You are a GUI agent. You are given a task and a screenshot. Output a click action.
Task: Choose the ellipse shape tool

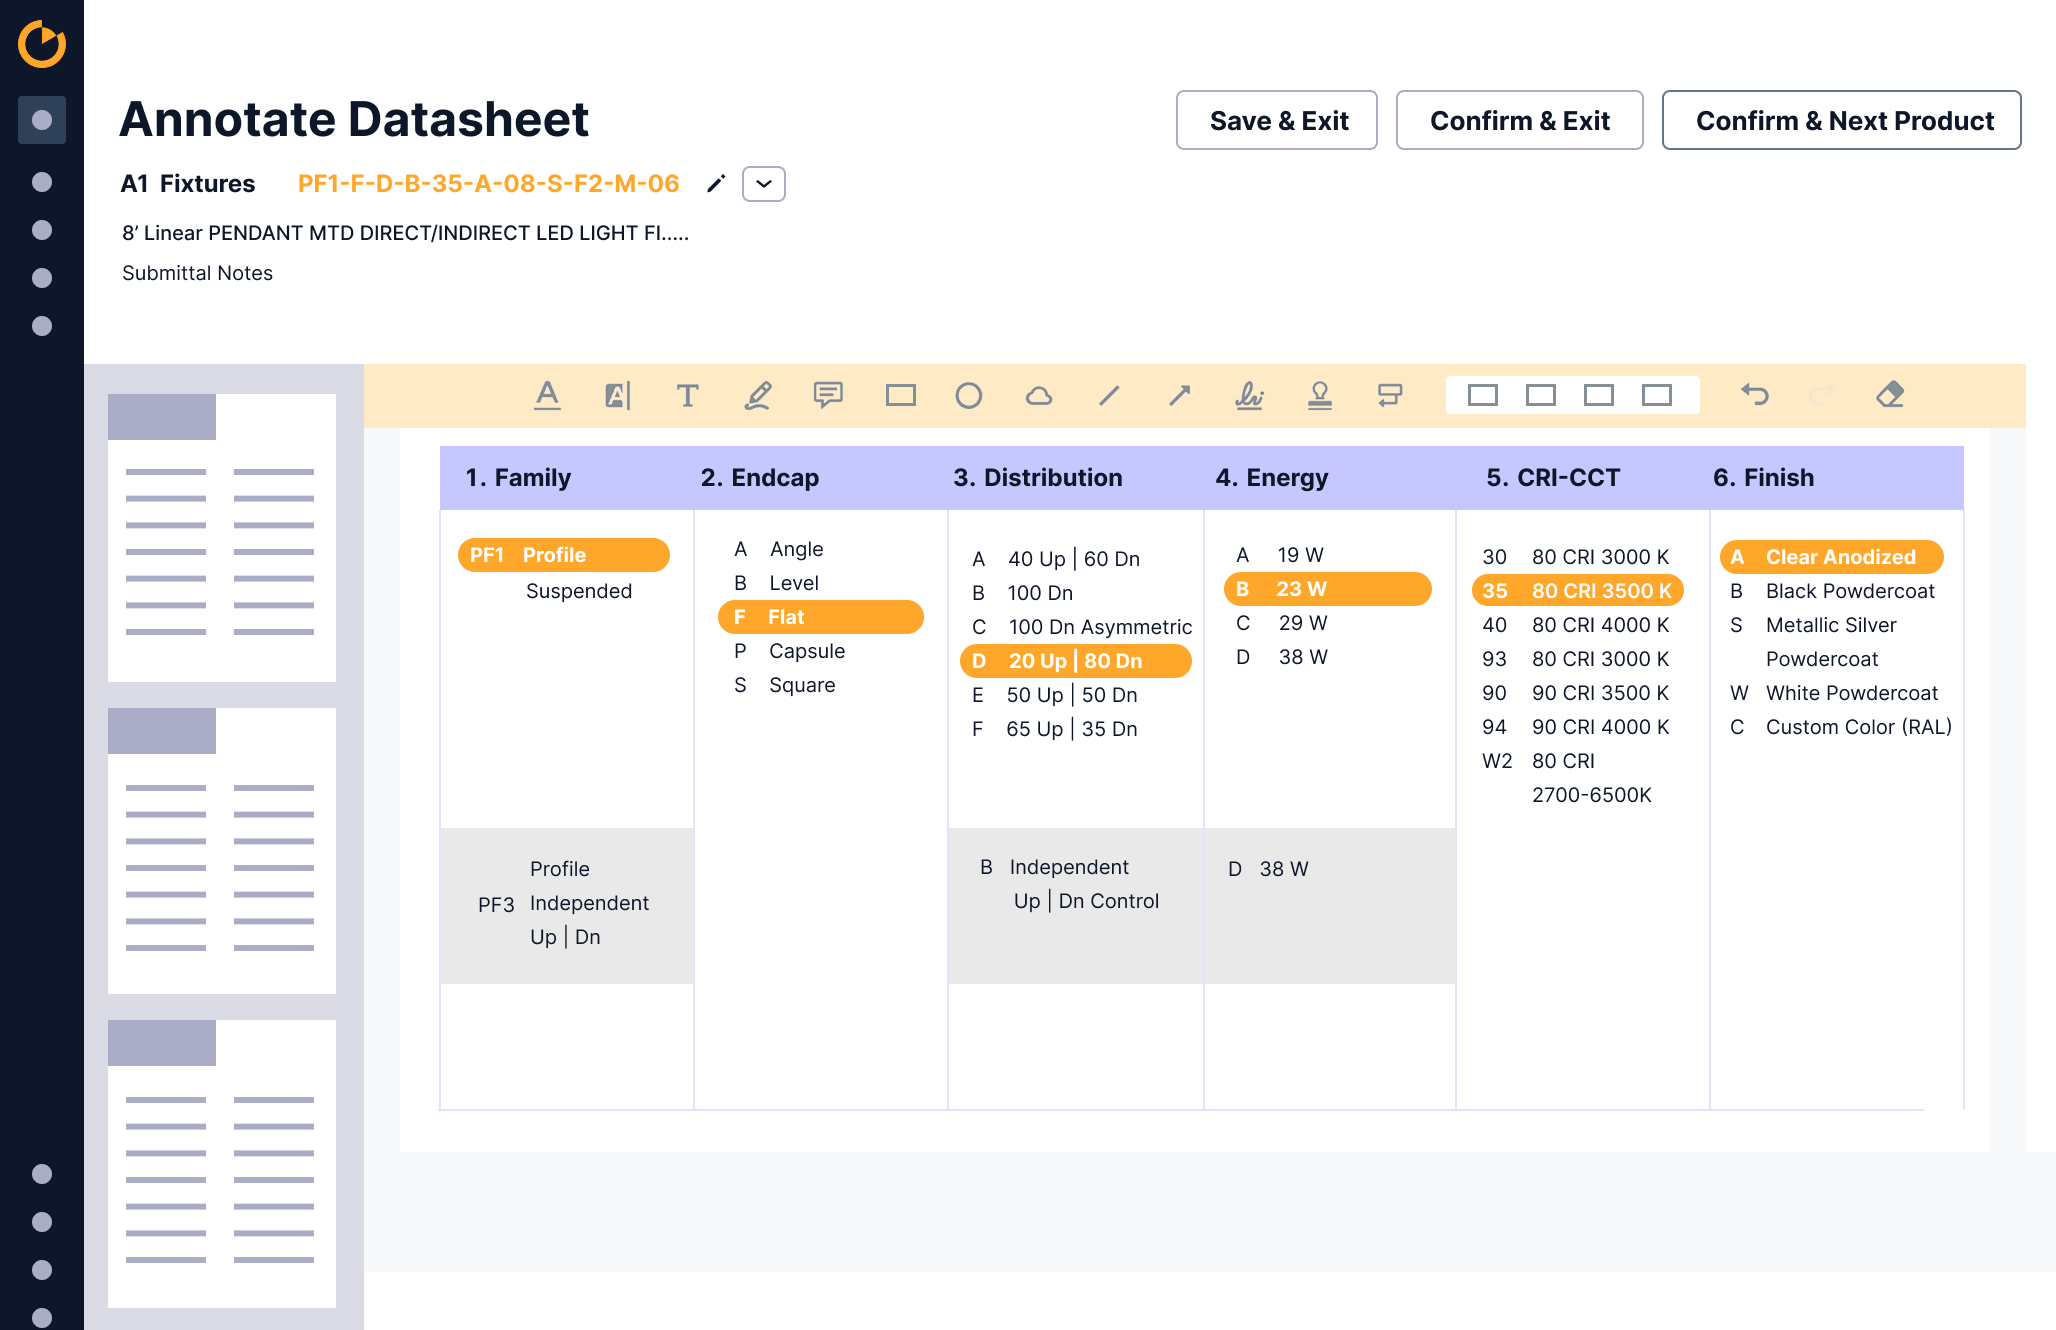[968, 396]
